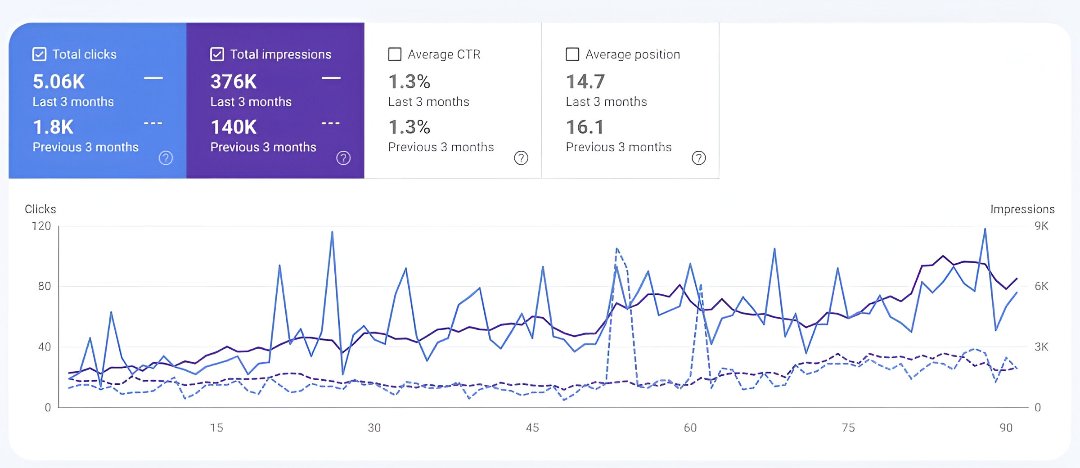Enable the Average position checkbox
Image resolution: width=1080 pixels, height=468 pixels.
[573, 54]
